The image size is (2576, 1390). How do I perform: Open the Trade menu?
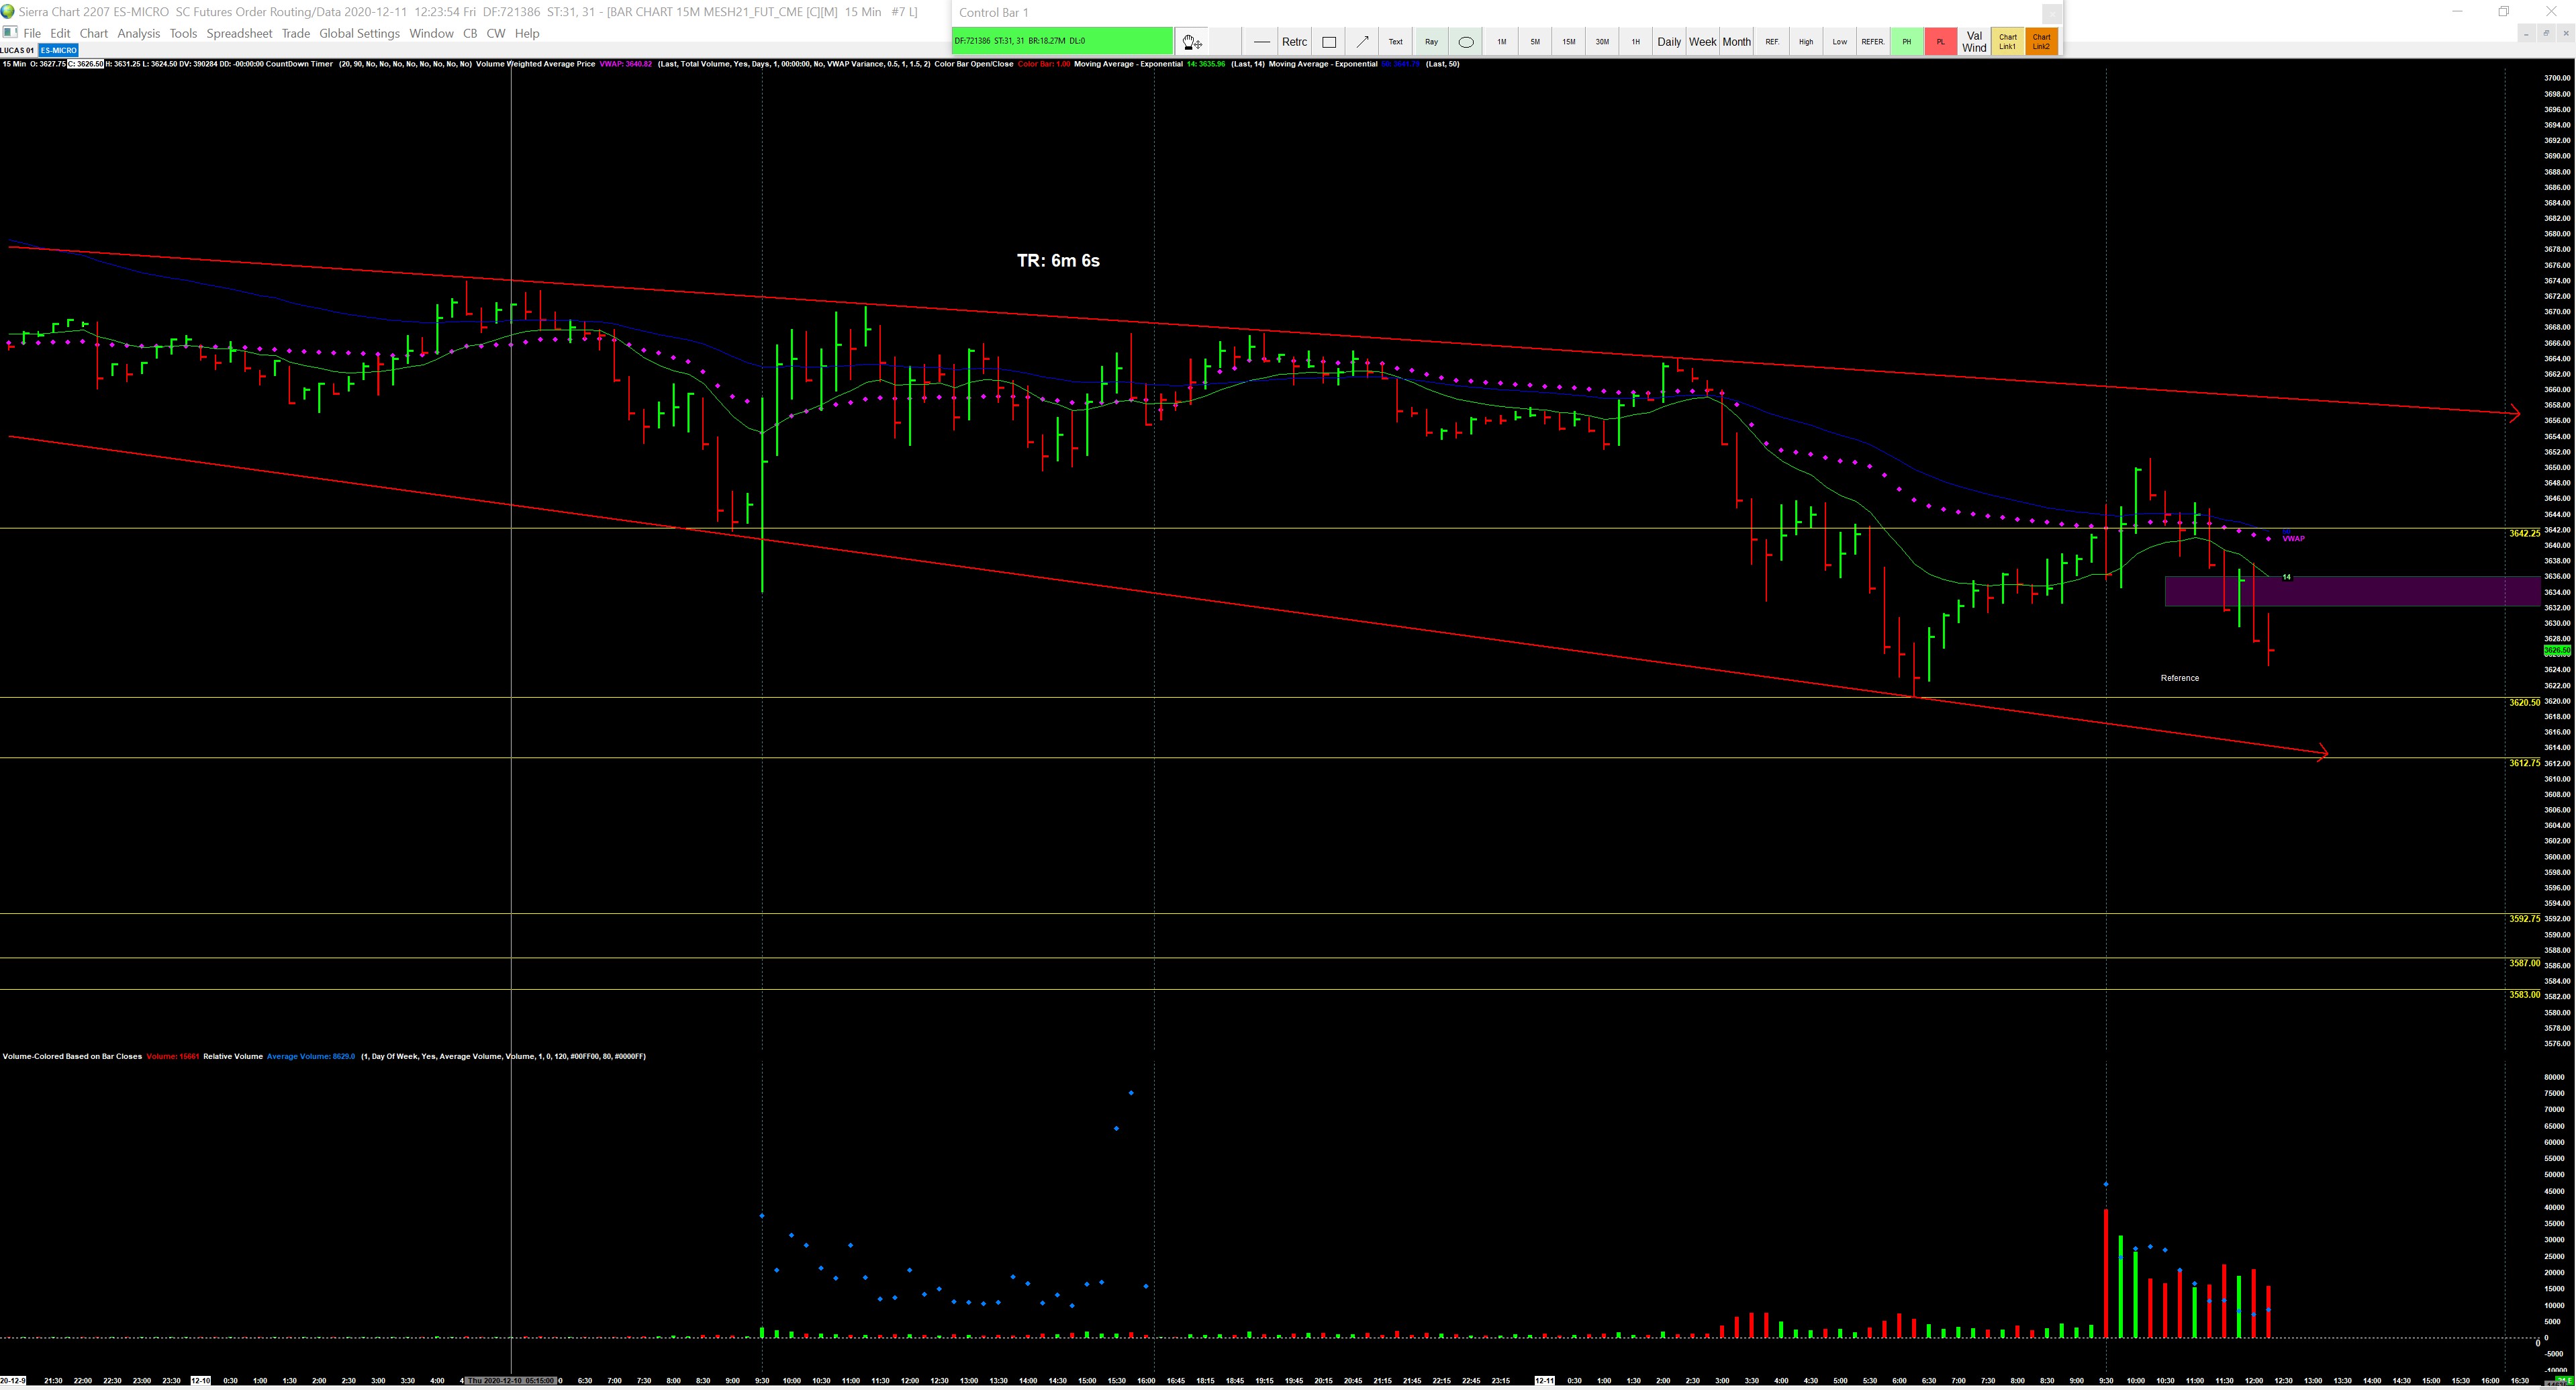(x=295, y=33)
